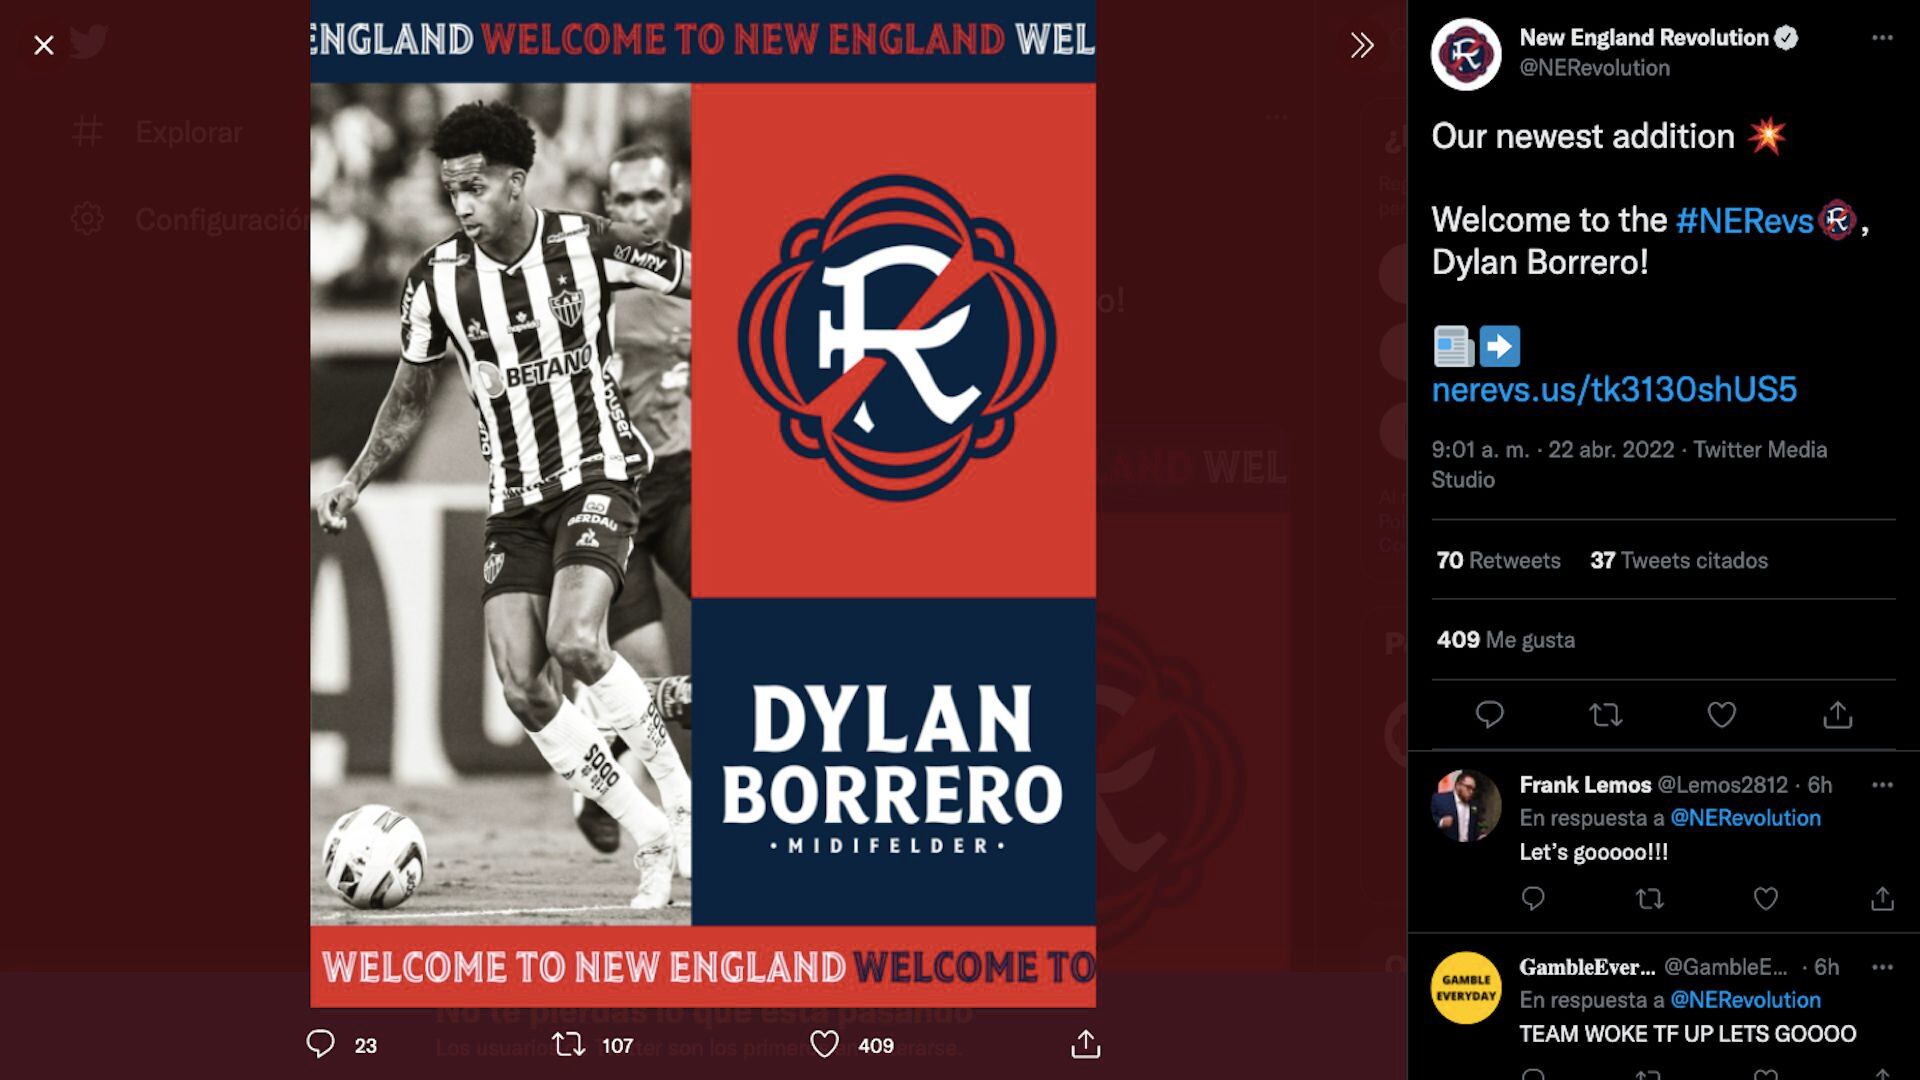Screen dimensions: 1920x1080
Task: Click retweet icon in tweet detail panel
Action: coord(1605,714)
